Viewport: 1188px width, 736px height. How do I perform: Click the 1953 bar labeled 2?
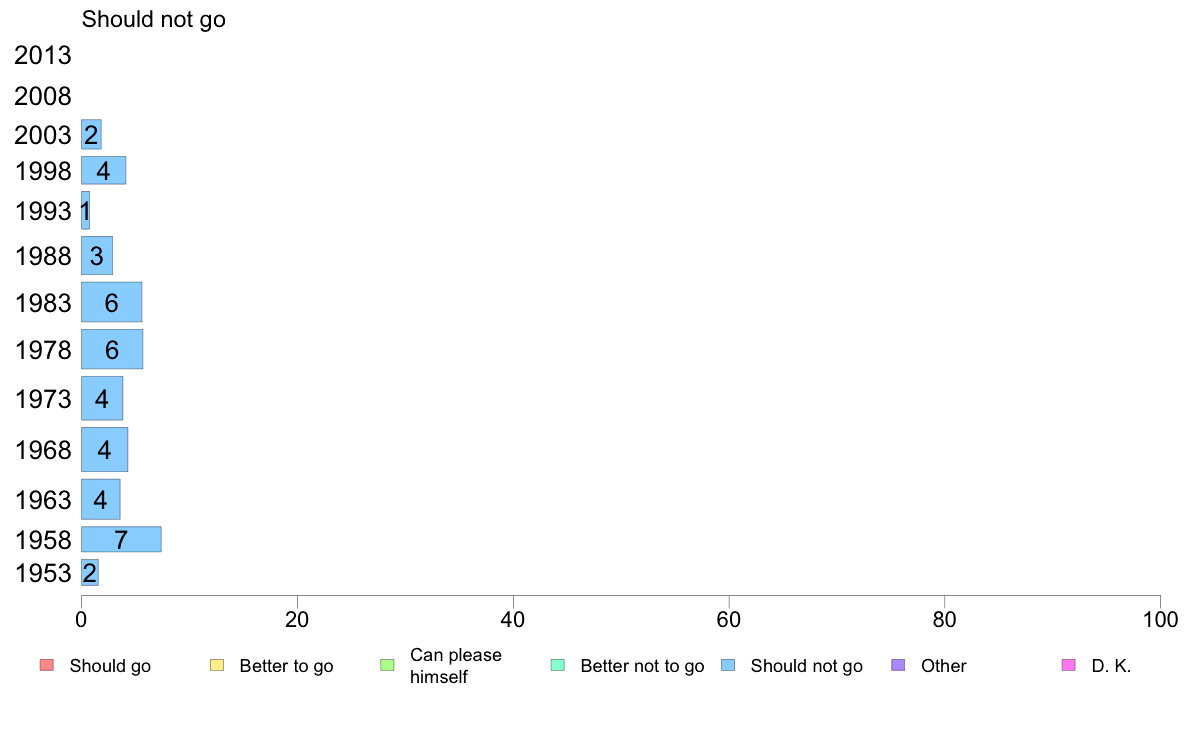click(x=89, y=572)
